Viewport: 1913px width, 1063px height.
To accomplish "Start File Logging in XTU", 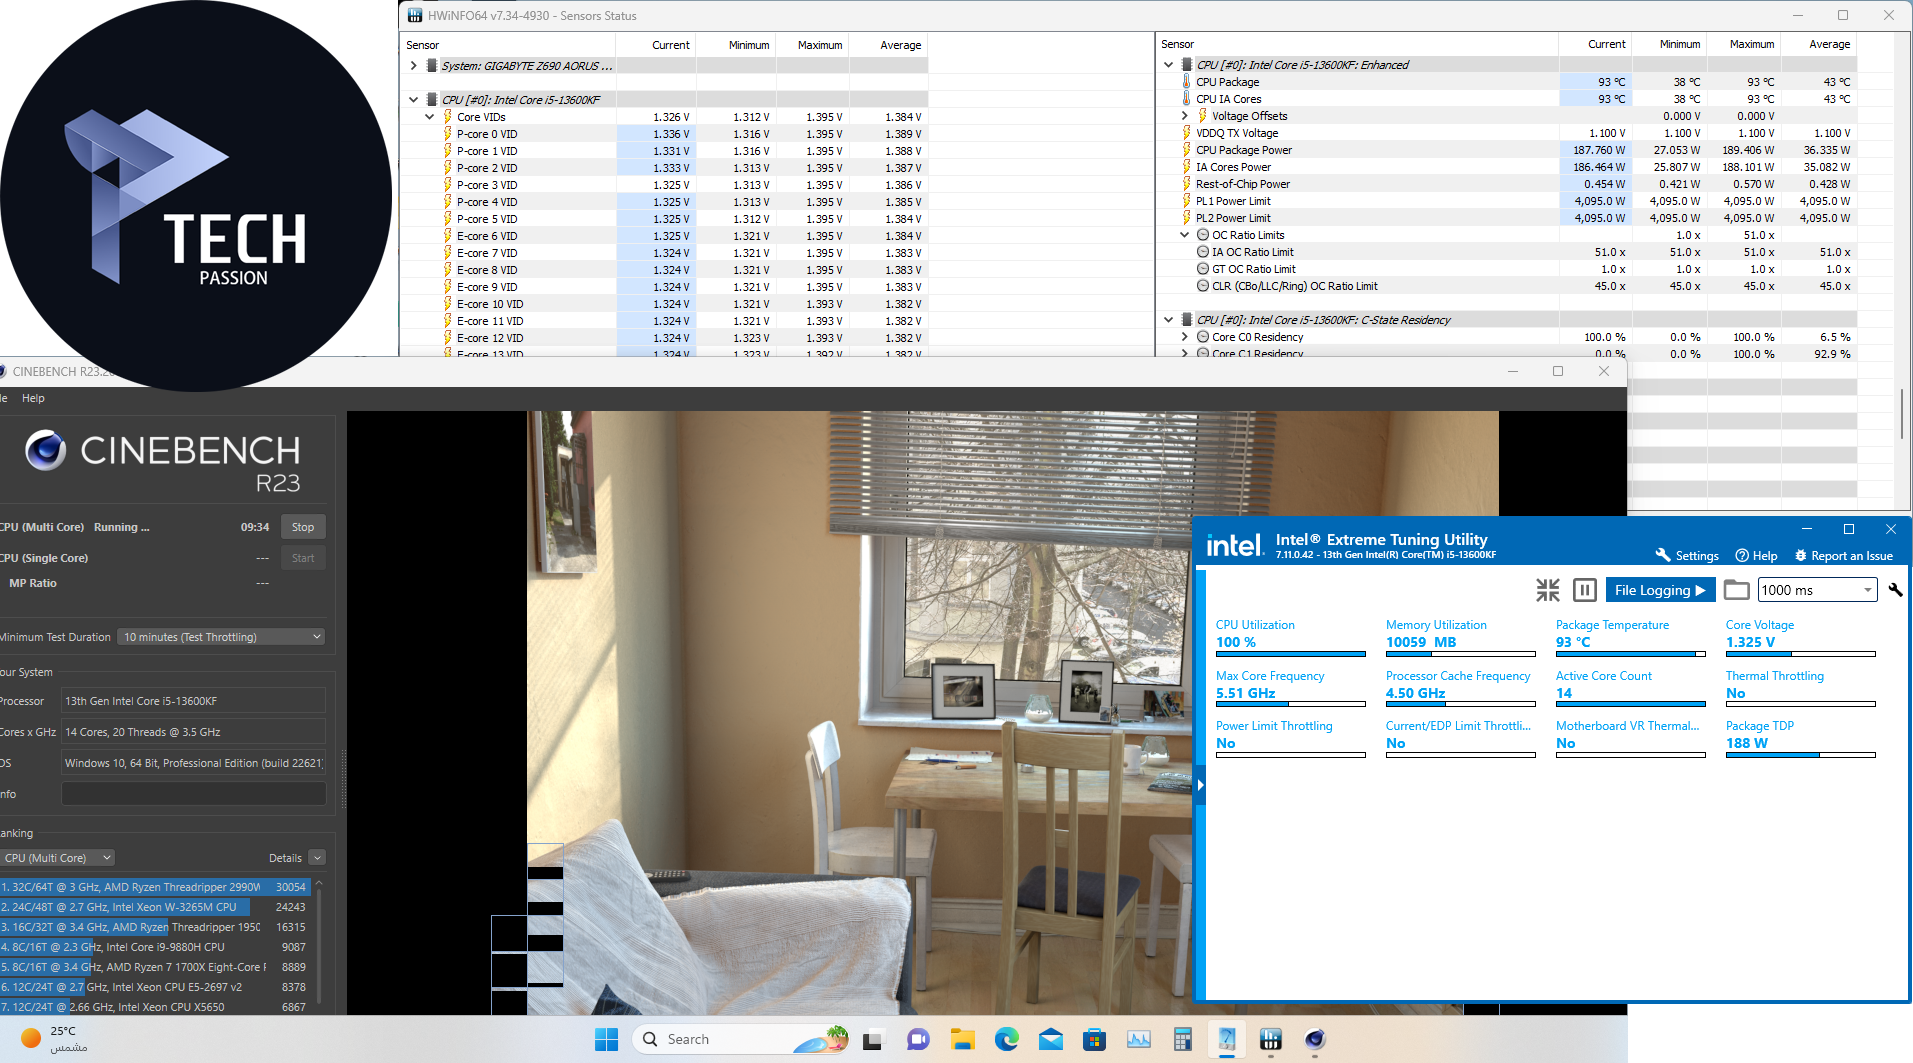I will 1659,590.
